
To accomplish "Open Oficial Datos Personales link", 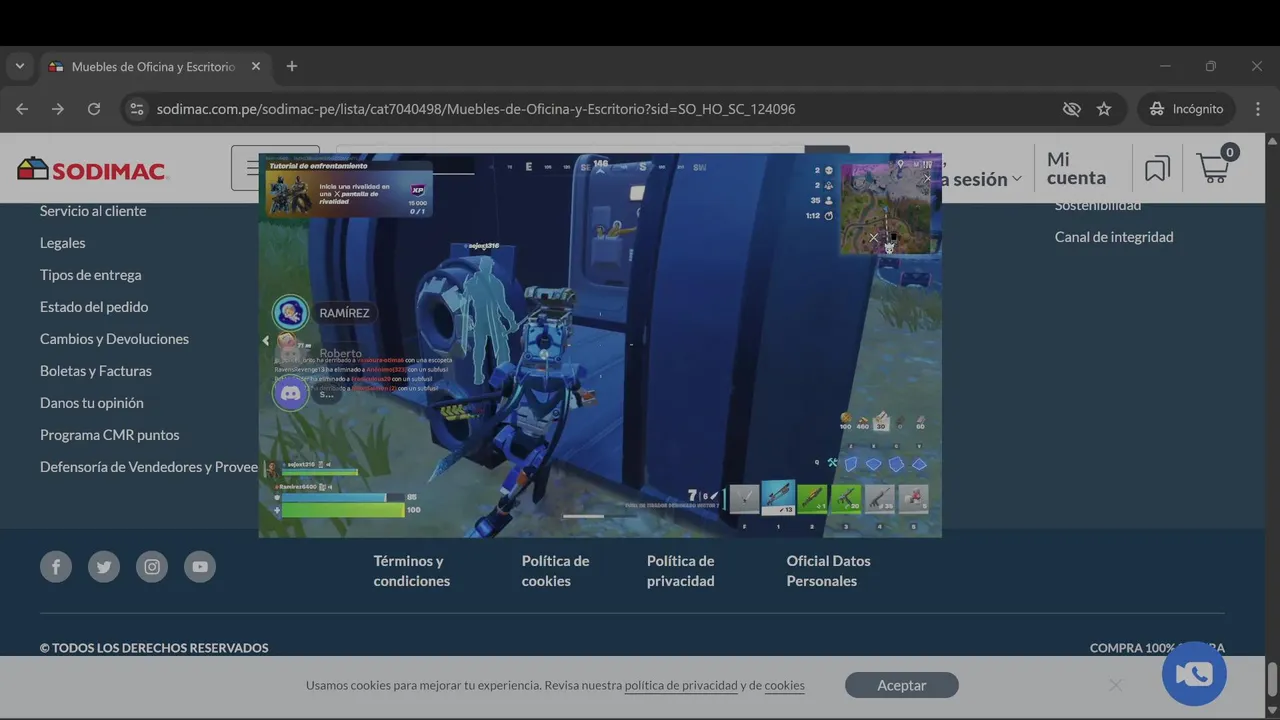I will point(828,571).
